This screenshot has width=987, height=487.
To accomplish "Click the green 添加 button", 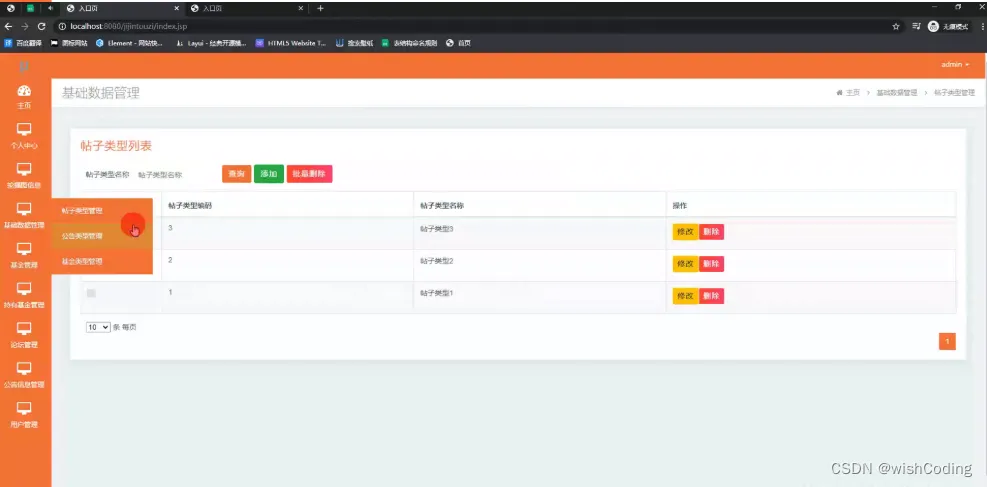I will [x=269, y=174].
